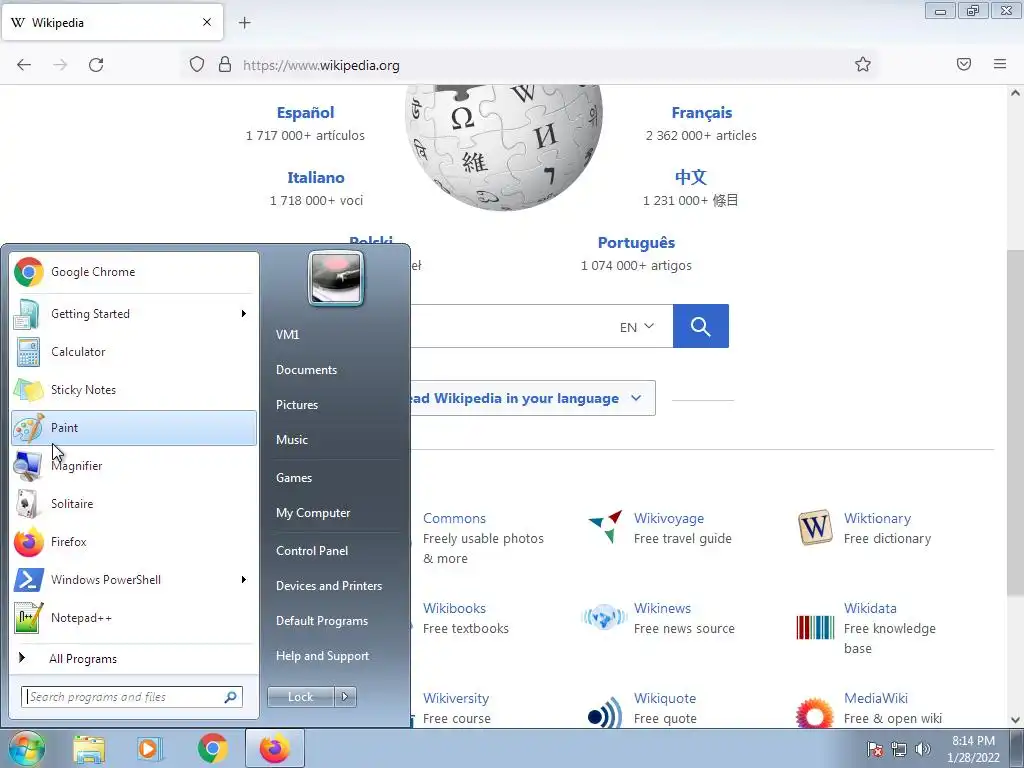The width and height of the screenshot is (1024, 768).
Task: Expand Read Wikipedia in your language
Action: [x=533, y=398]
